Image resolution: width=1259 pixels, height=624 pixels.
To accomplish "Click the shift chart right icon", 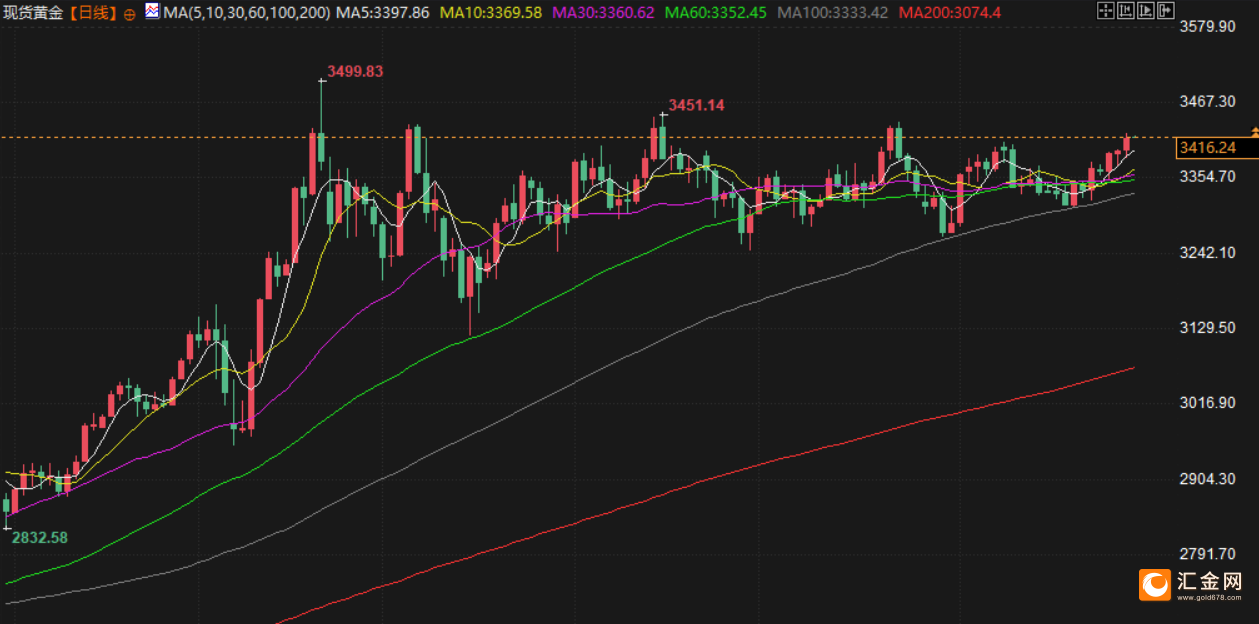I will [1146, 10].
